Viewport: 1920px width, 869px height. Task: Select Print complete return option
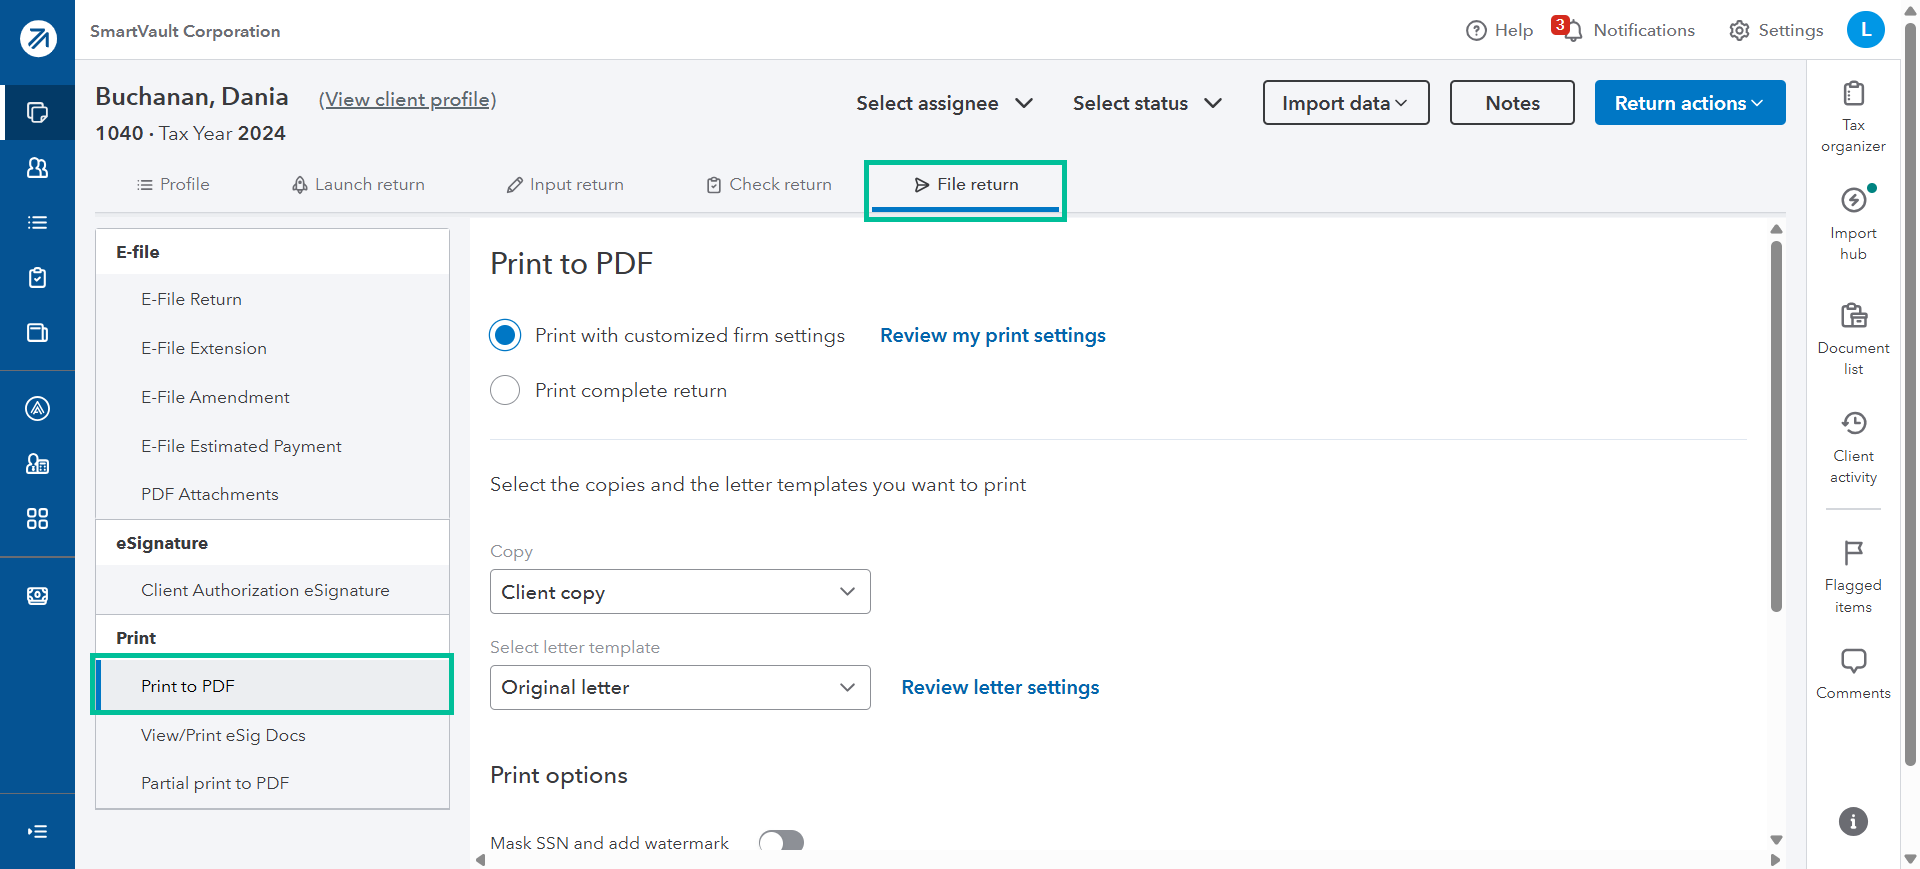click(x=505, y=390)
